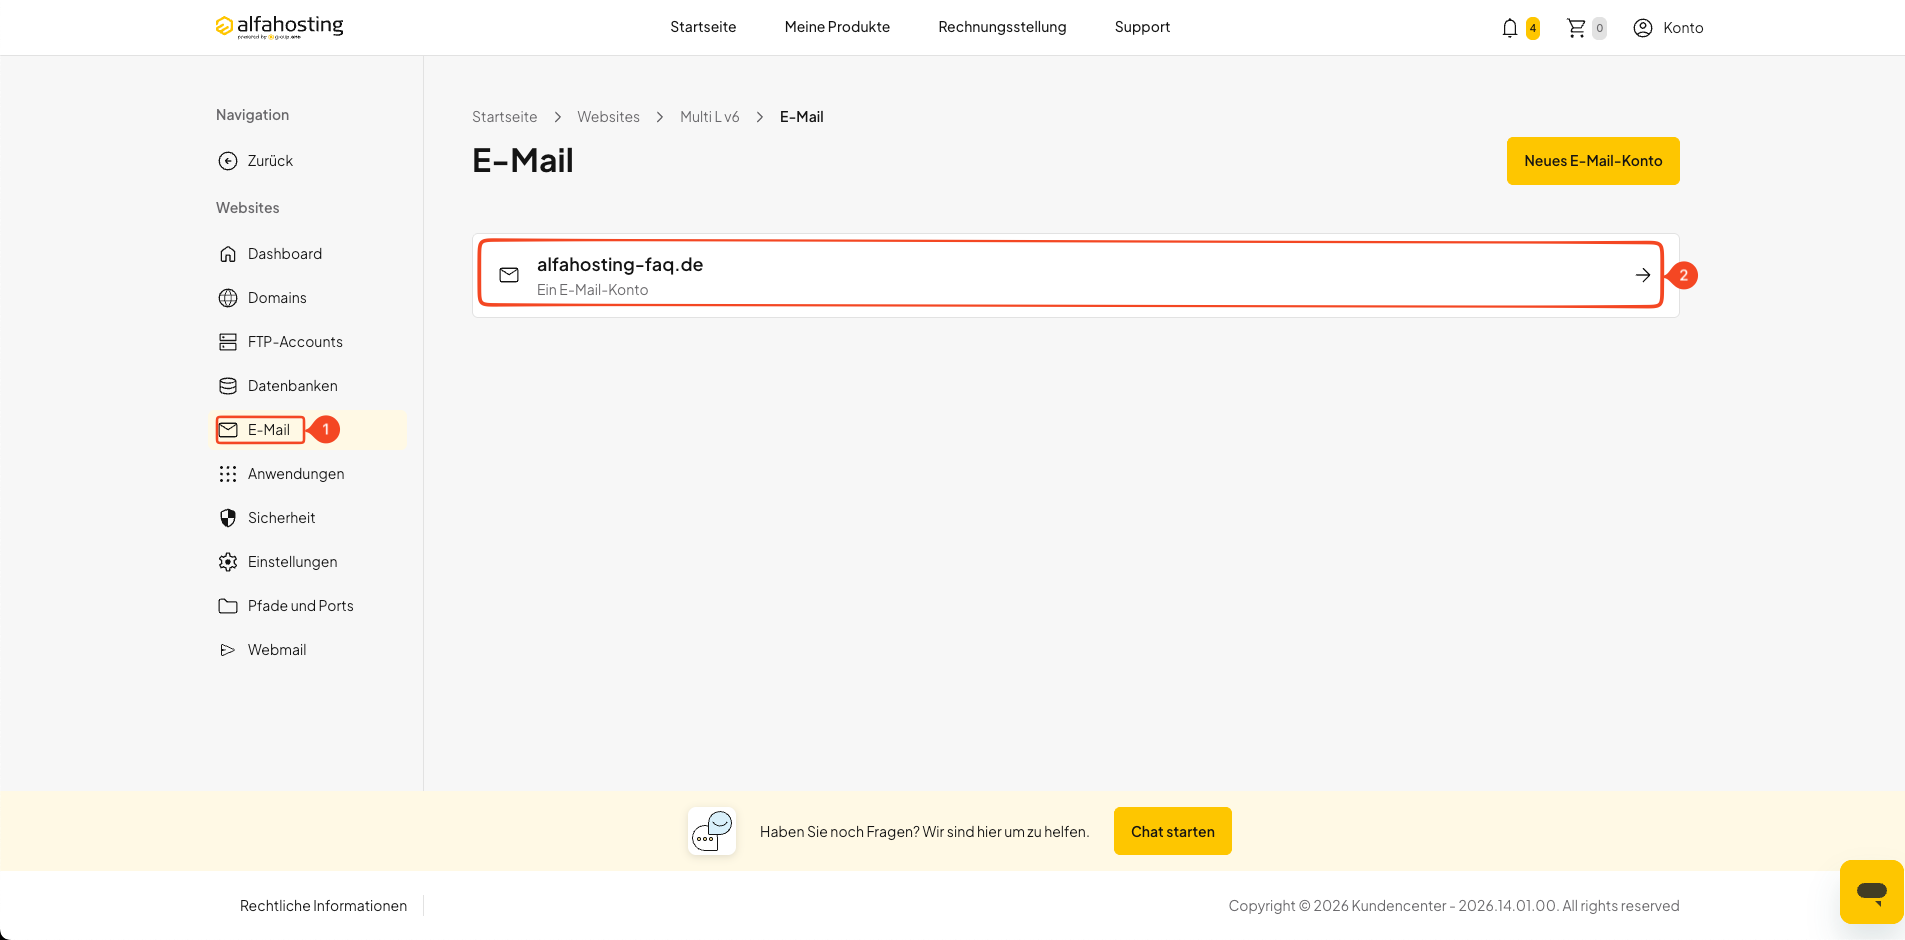
Task: Click the notification count badge 4
Action: tap(1532, 28)
